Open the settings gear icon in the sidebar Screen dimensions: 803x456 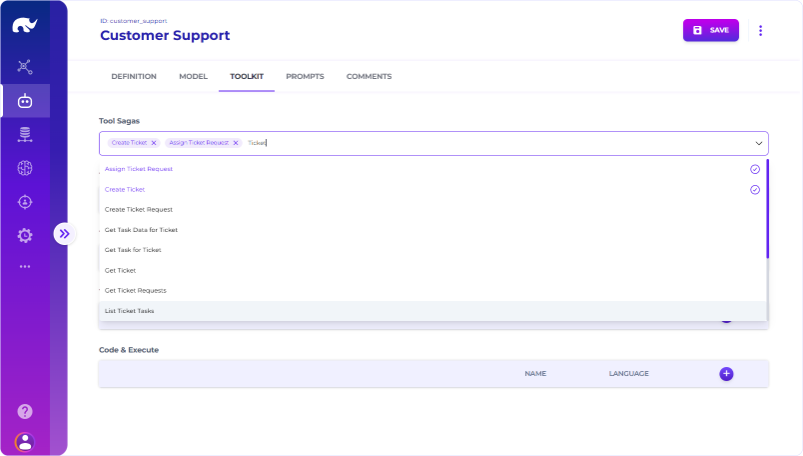pyautogui.click(x=25, y=236)
